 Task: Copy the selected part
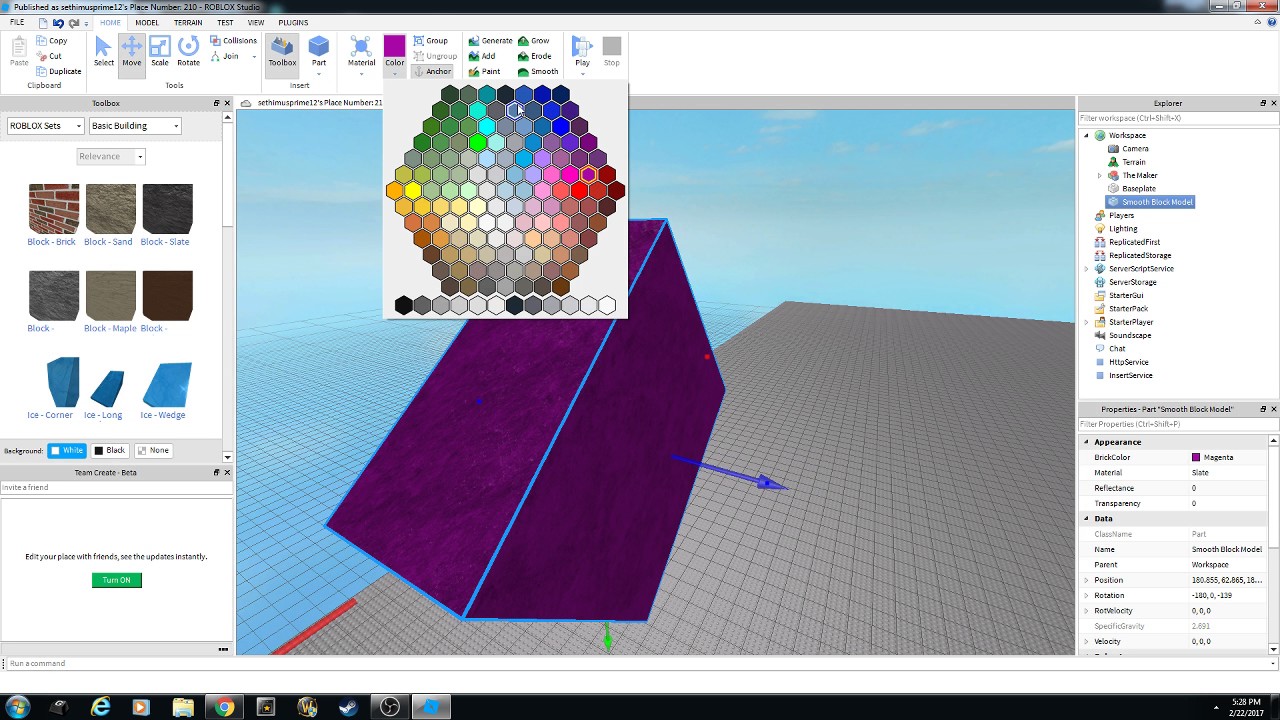point(52,41)
